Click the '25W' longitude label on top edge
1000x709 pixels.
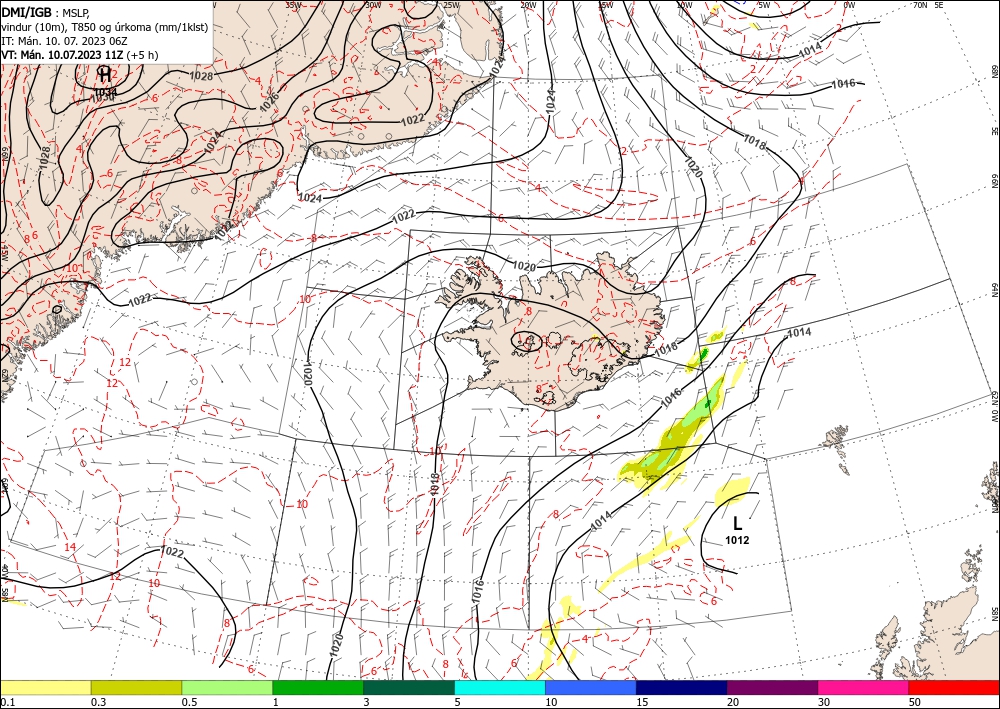(x=450, y=5)
